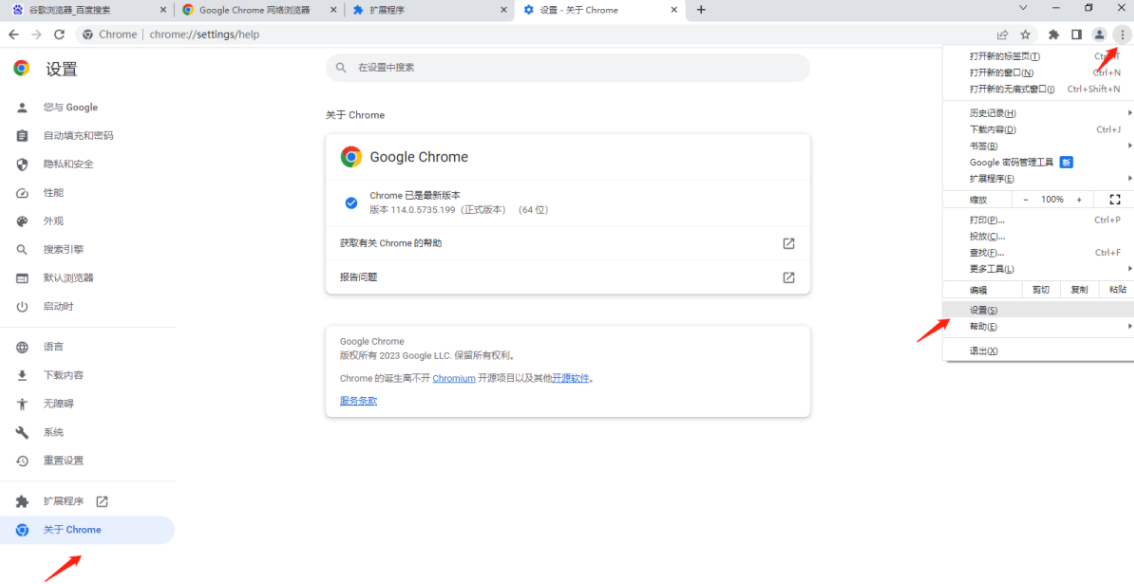1134x584 pixels.
Task: Choose 打开新的标签页 in Chrome menu
Action: click(1038, 56)
